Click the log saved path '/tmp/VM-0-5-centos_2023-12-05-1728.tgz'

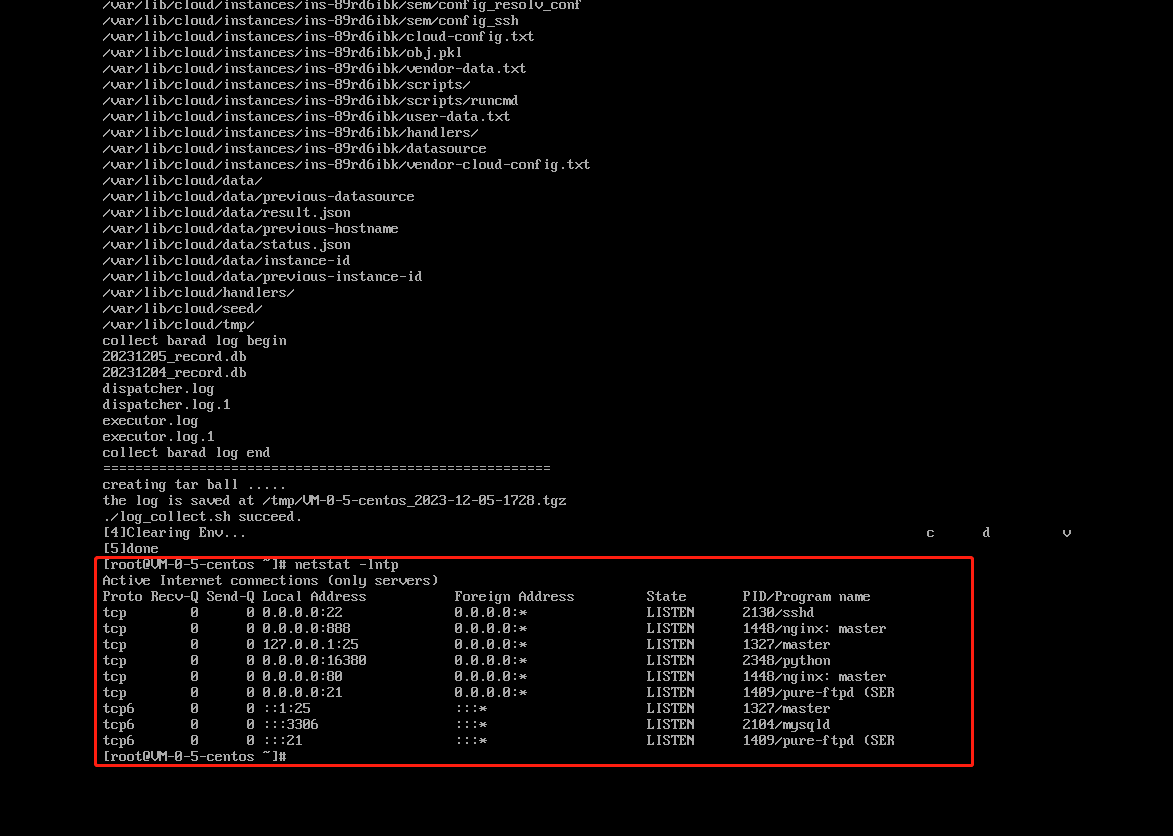coord(414,501)
